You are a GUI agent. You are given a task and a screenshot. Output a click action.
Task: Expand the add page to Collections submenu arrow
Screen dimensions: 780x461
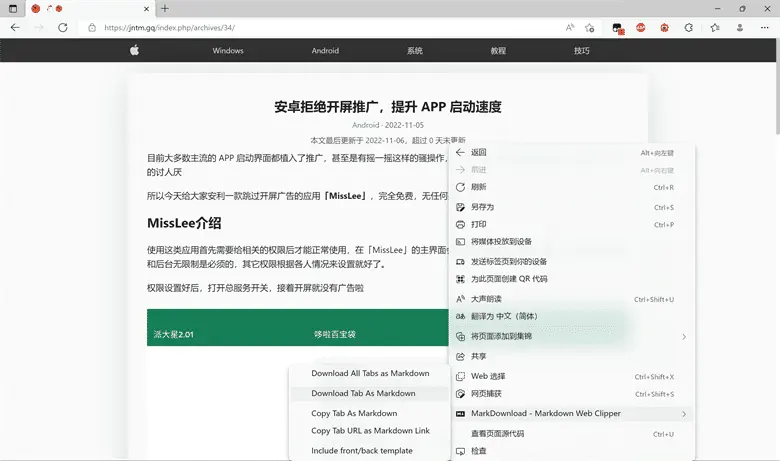pyautogui.click(x=684, y=337)
